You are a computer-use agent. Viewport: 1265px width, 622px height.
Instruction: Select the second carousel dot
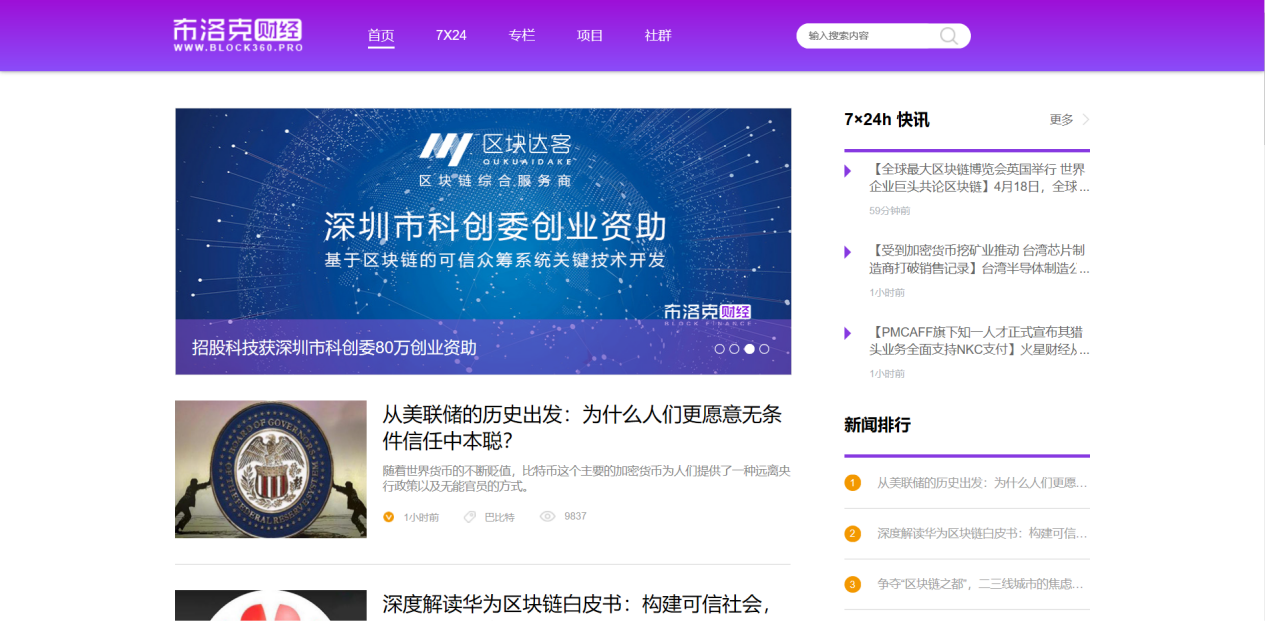pos(734,349)
